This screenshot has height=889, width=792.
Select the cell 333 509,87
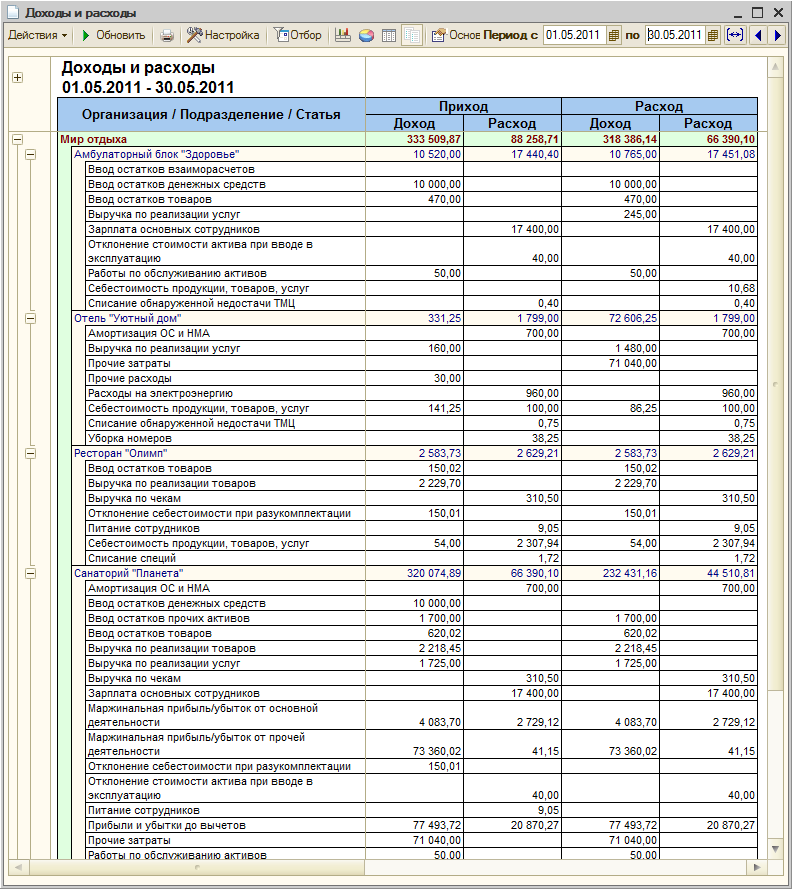coord(414,139)
